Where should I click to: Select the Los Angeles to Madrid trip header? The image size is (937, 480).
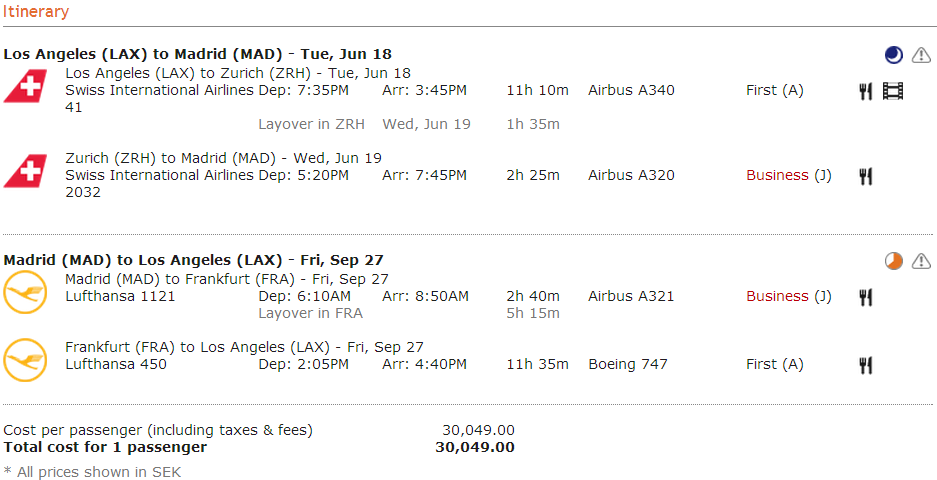[197, 54]
